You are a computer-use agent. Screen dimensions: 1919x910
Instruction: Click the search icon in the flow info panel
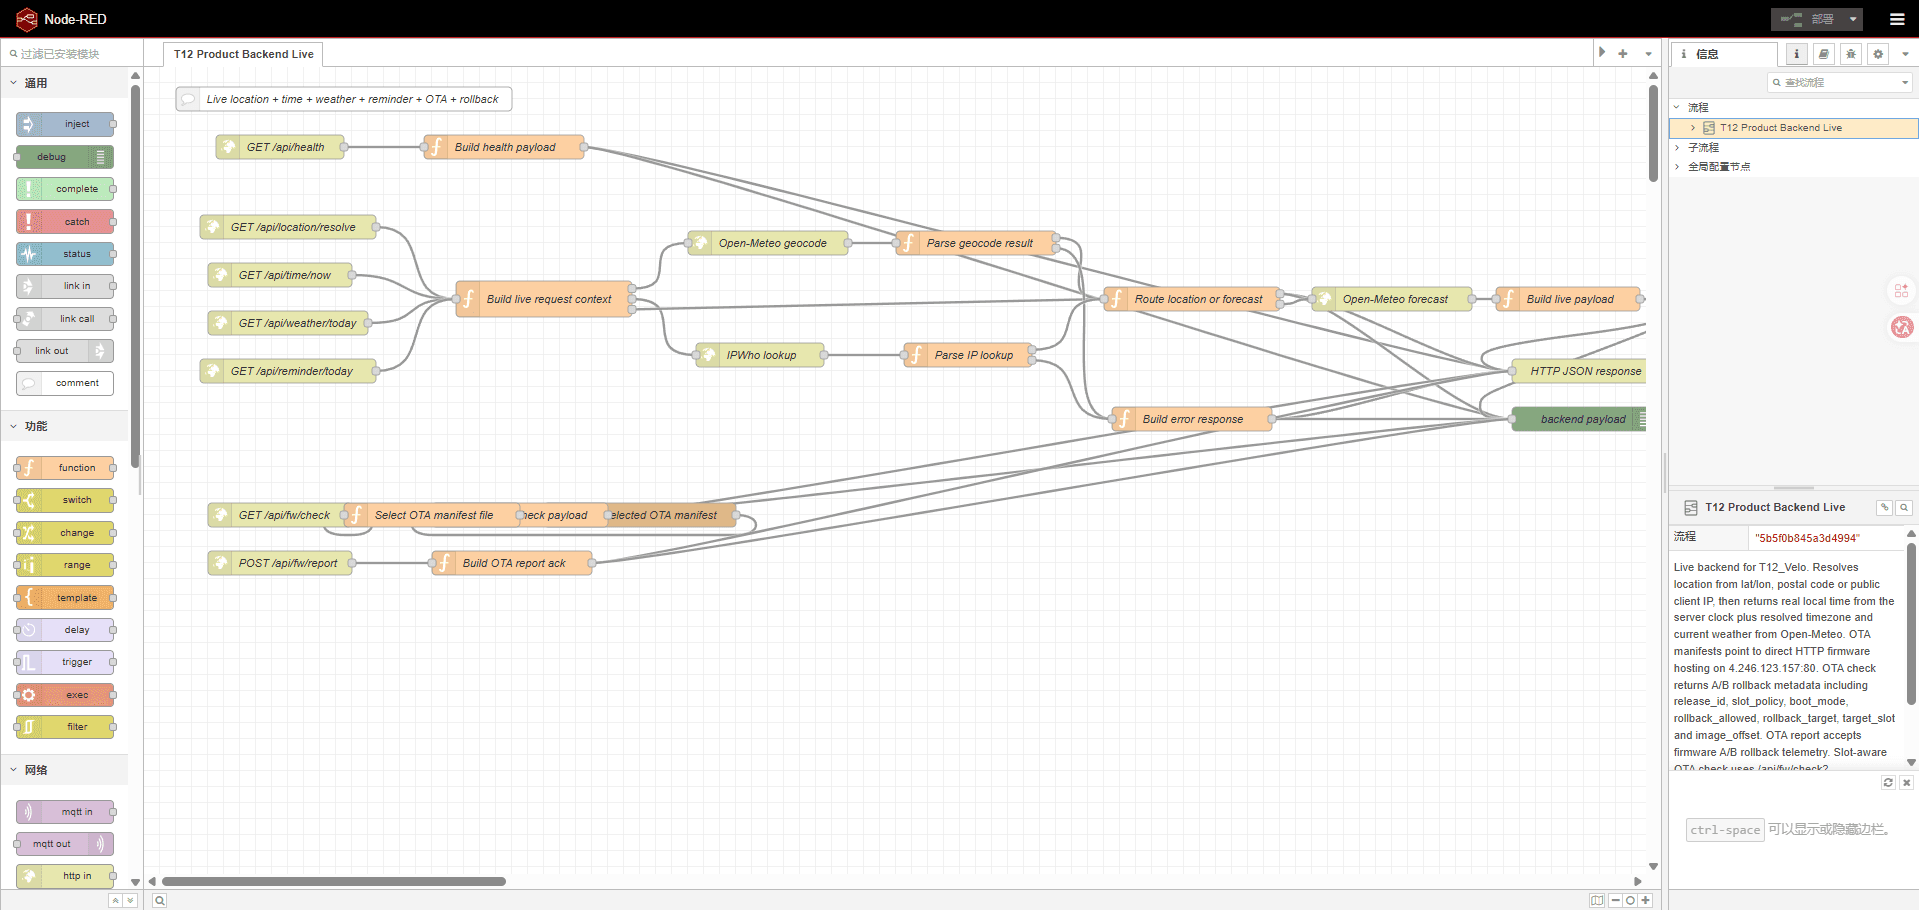[1904, 507]
